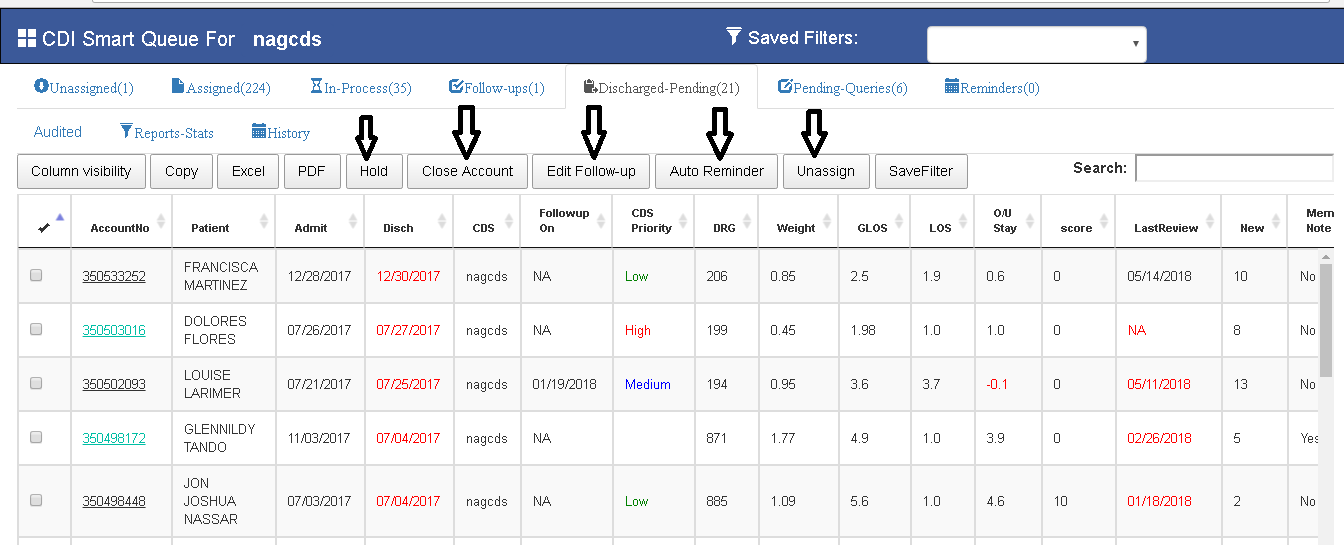
Task: Click the Unassigned tab icon
Action: pyautogui.click(x=41, y=86)
